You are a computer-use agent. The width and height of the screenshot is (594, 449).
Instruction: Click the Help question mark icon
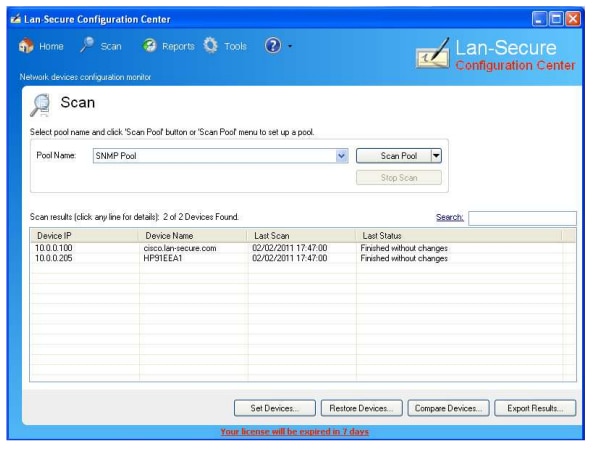[x=273, y=45]
